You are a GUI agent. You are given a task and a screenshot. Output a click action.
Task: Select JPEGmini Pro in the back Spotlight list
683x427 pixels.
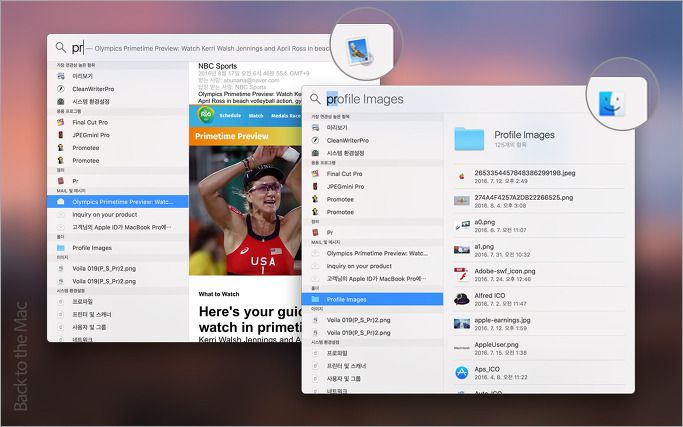coord(118,135)
